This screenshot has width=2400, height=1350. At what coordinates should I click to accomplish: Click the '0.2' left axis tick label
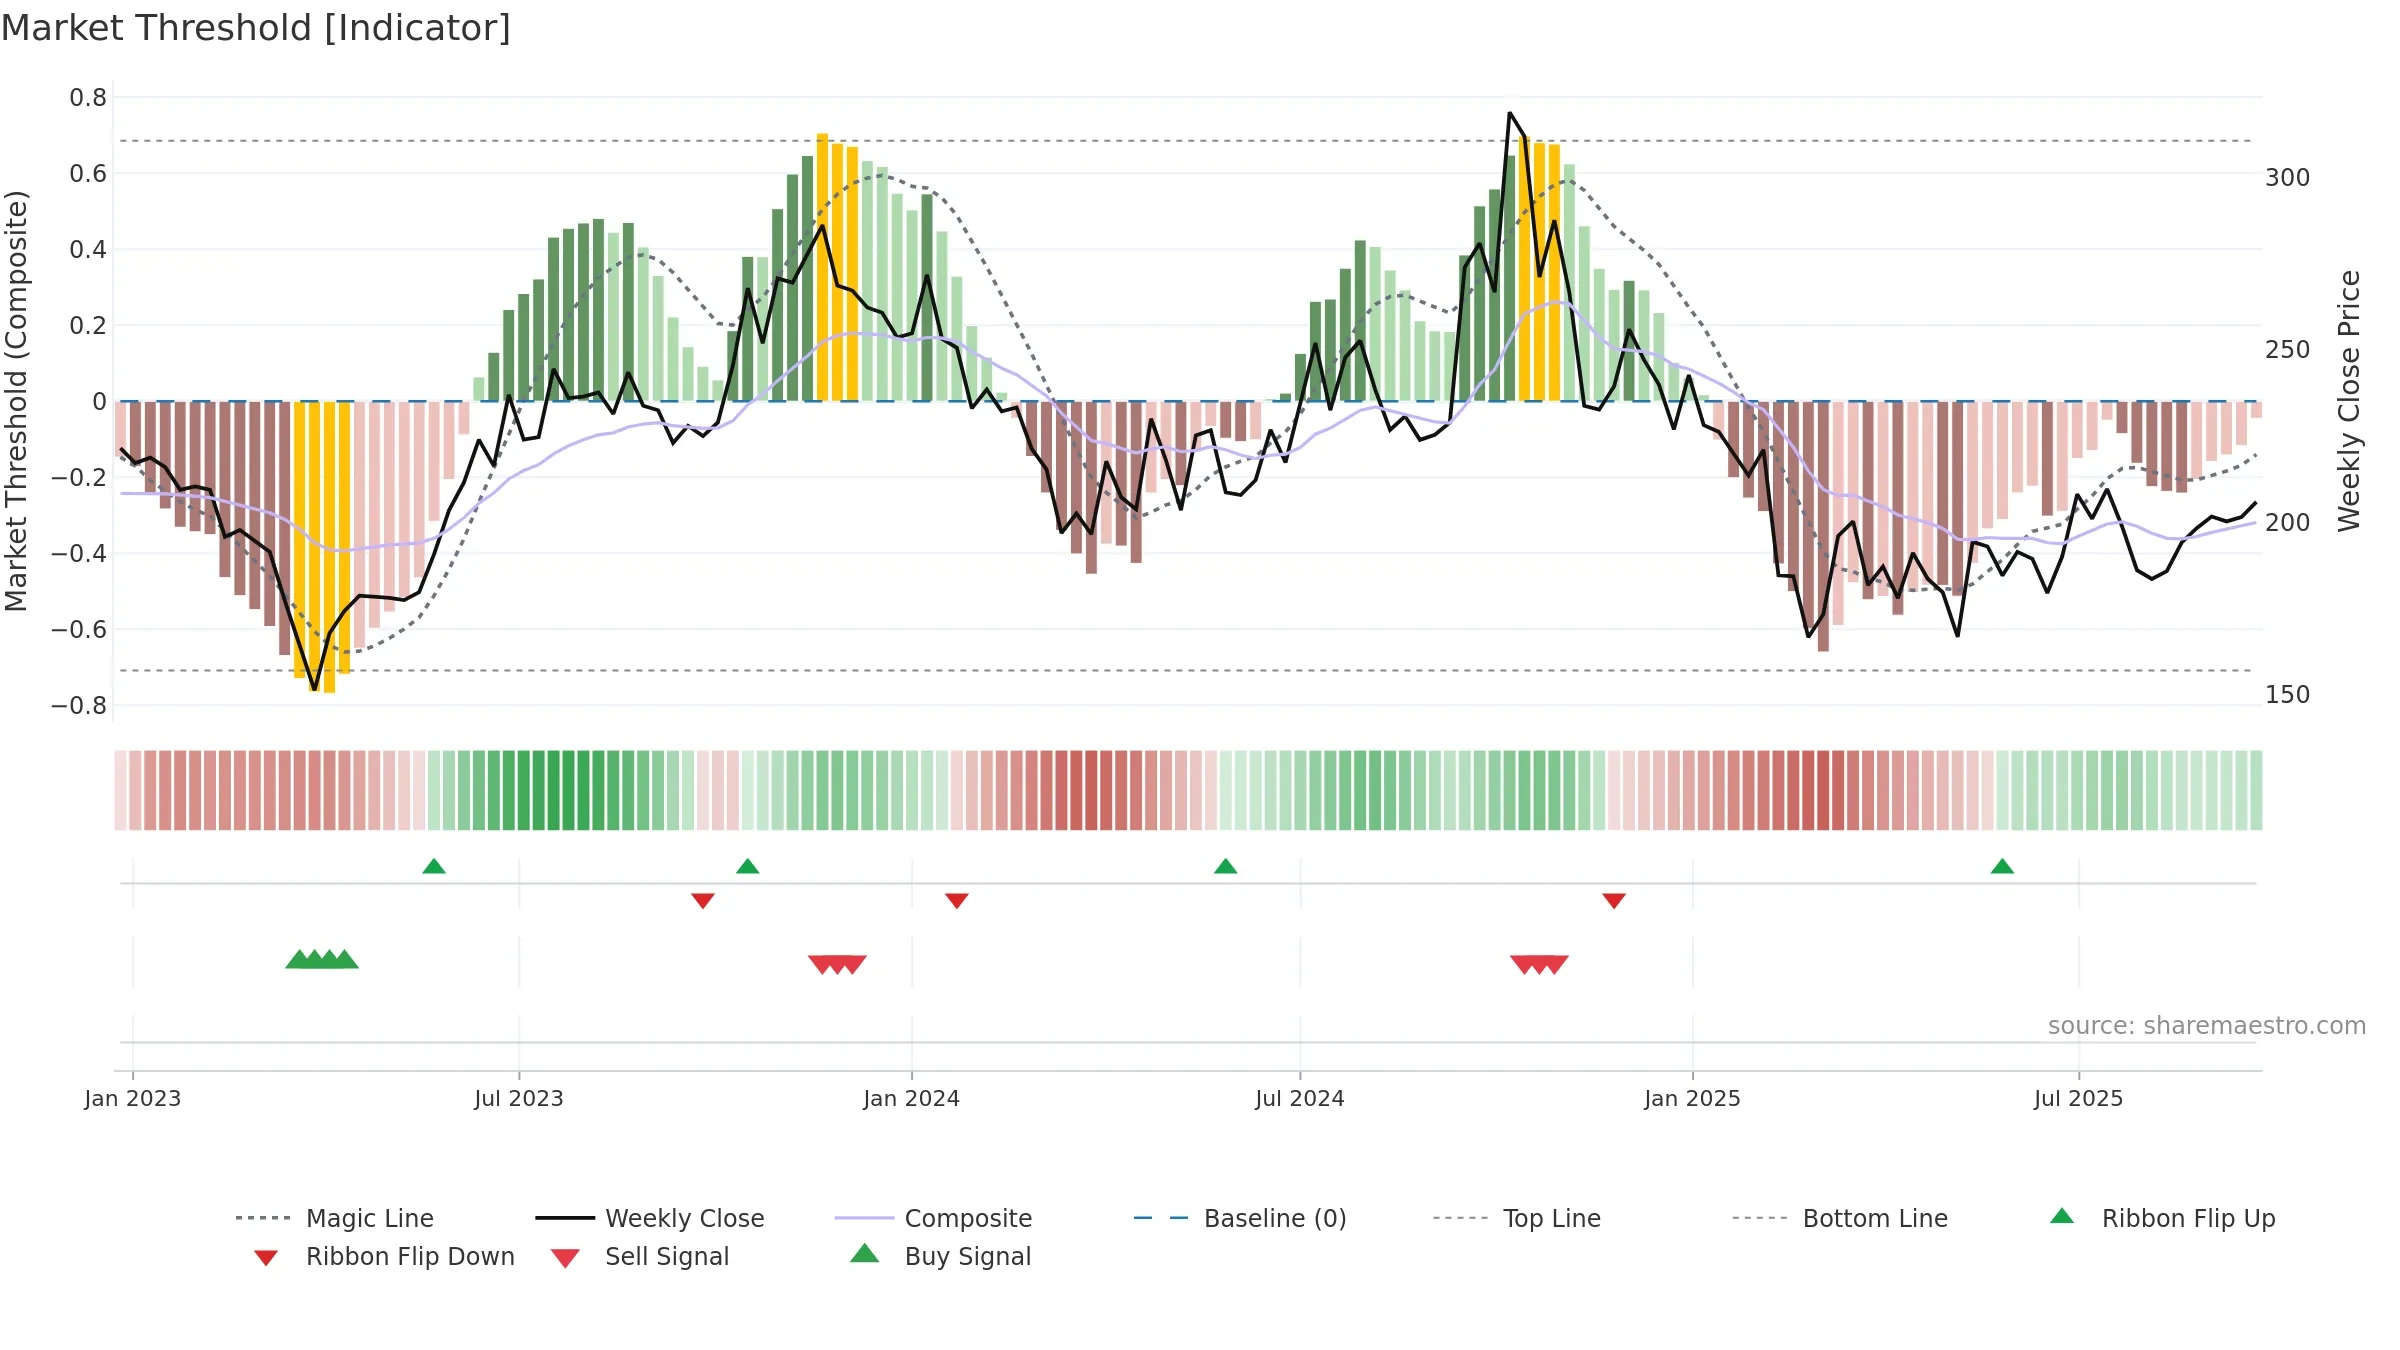click(88, 325)
